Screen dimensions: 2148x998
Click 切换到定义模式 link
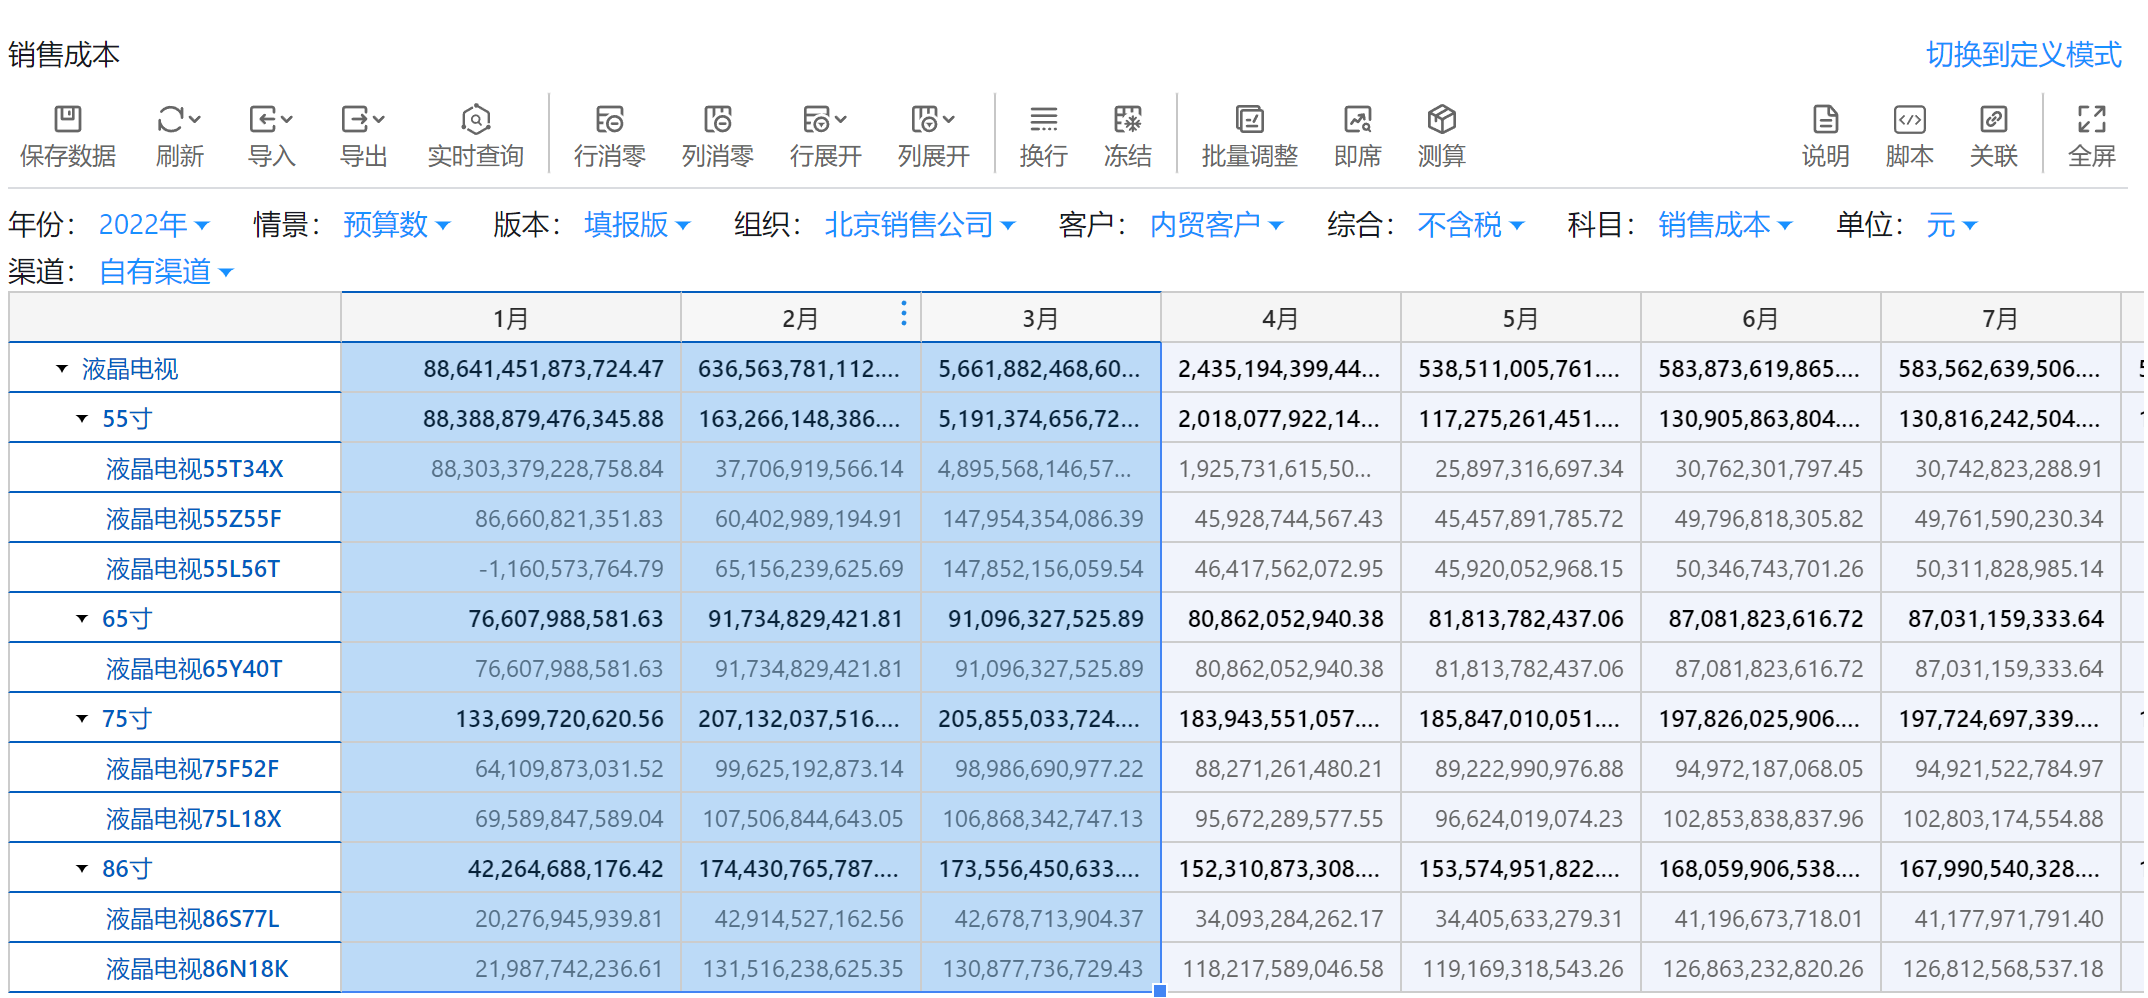[x=2022, y=55]
